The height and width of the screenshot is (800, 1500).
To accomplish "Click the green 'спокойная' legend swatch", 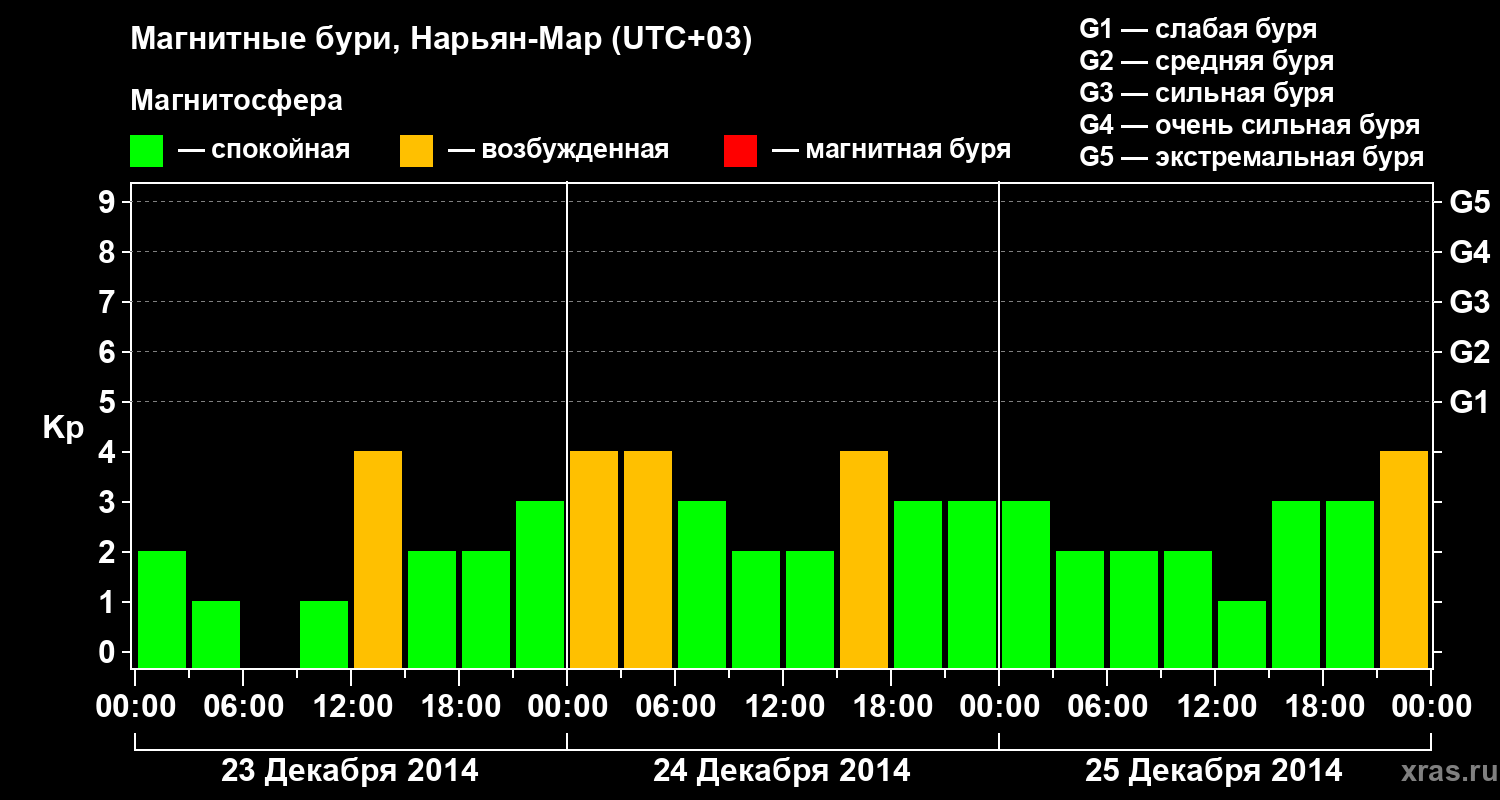I will tap(147, 151).
